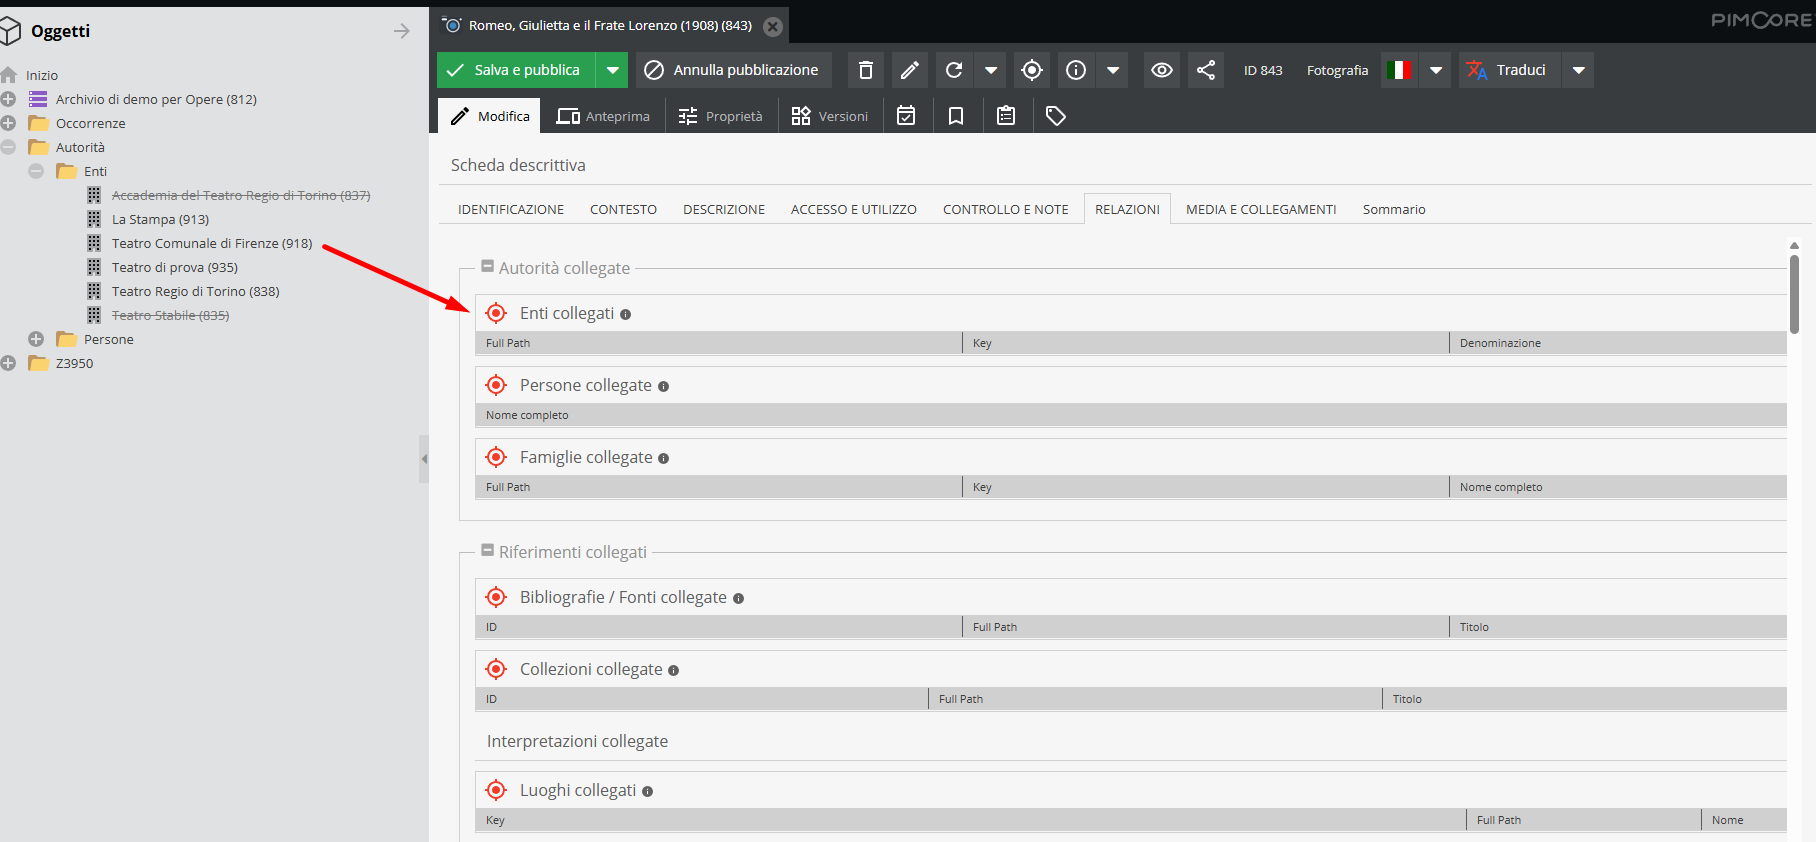Switch to the IDENTIFICAZIONE tab
Image resolution: width=1816 pixels, height=842 pixels.
pyautogui.click(x=511, y=209)
